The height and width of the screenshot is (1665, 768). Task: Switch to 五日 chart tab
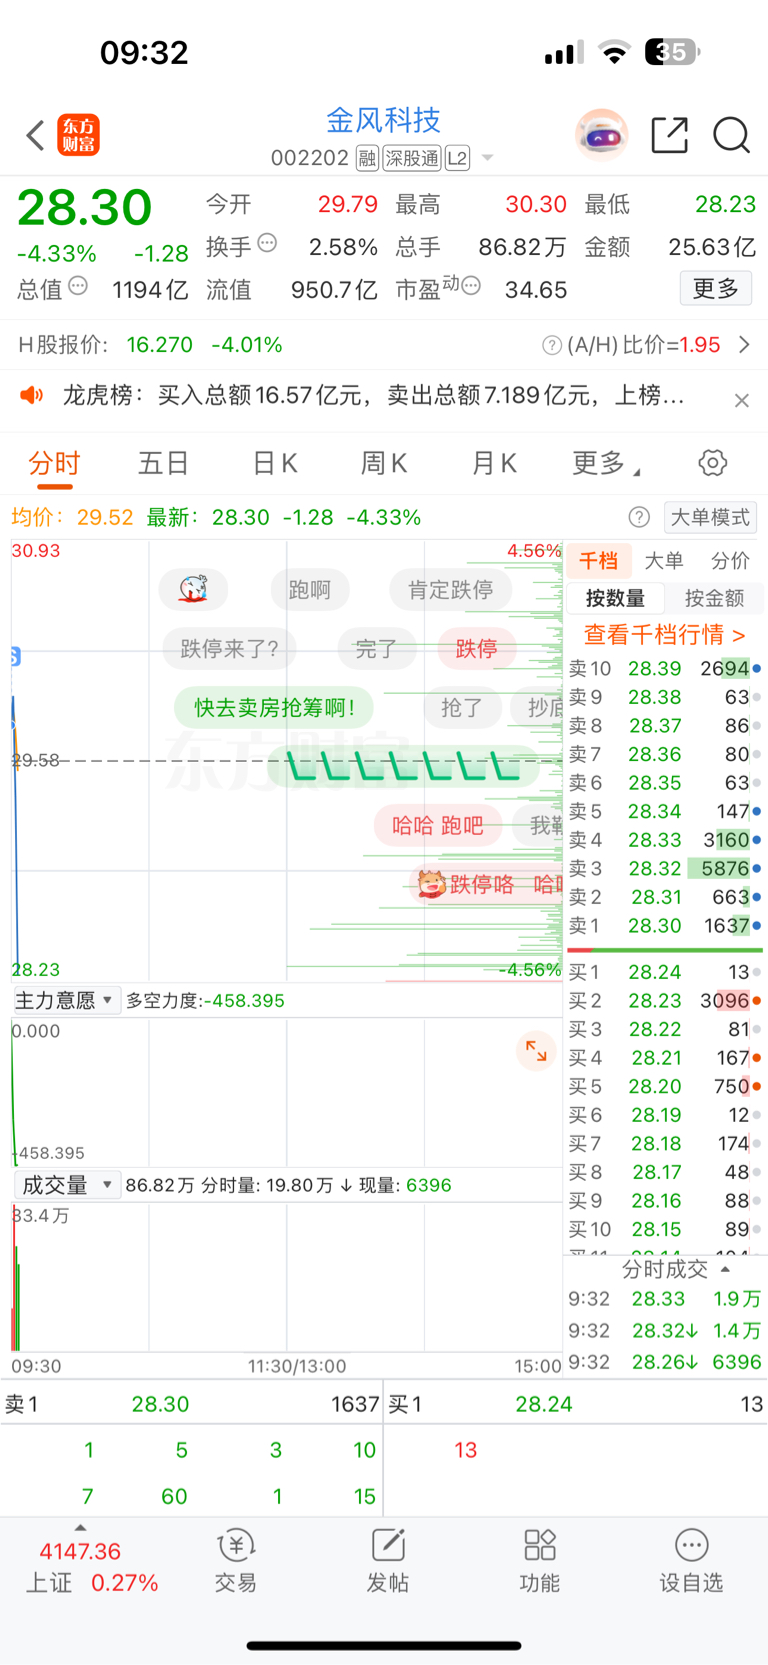coord(163,464)
